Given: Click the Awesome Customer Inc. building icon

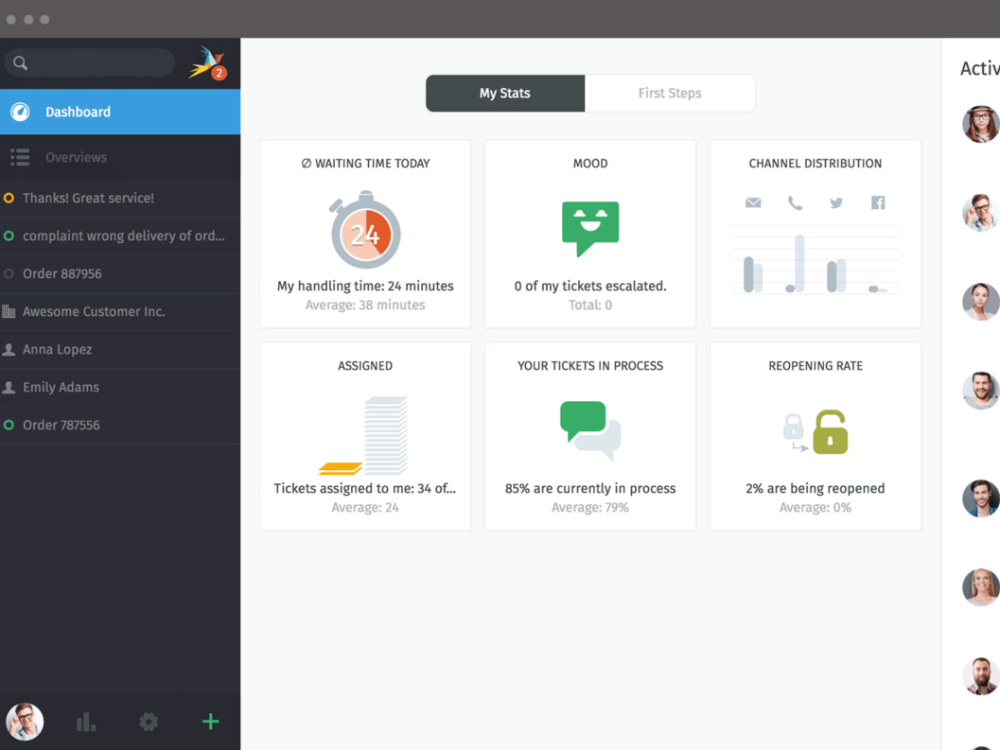Looking at the screenshot, I should tap(9, 311).
